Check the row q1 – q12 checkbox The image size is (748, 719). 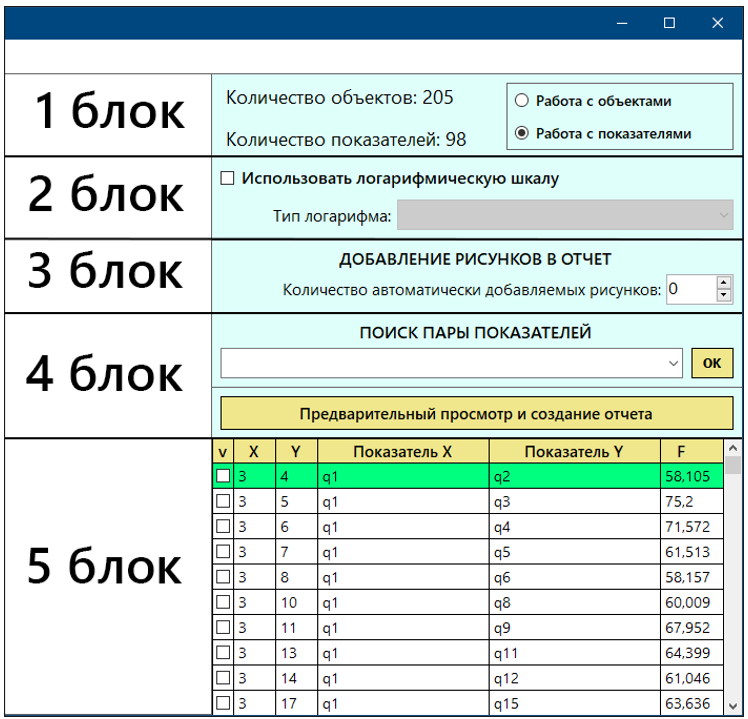[223, 678]
